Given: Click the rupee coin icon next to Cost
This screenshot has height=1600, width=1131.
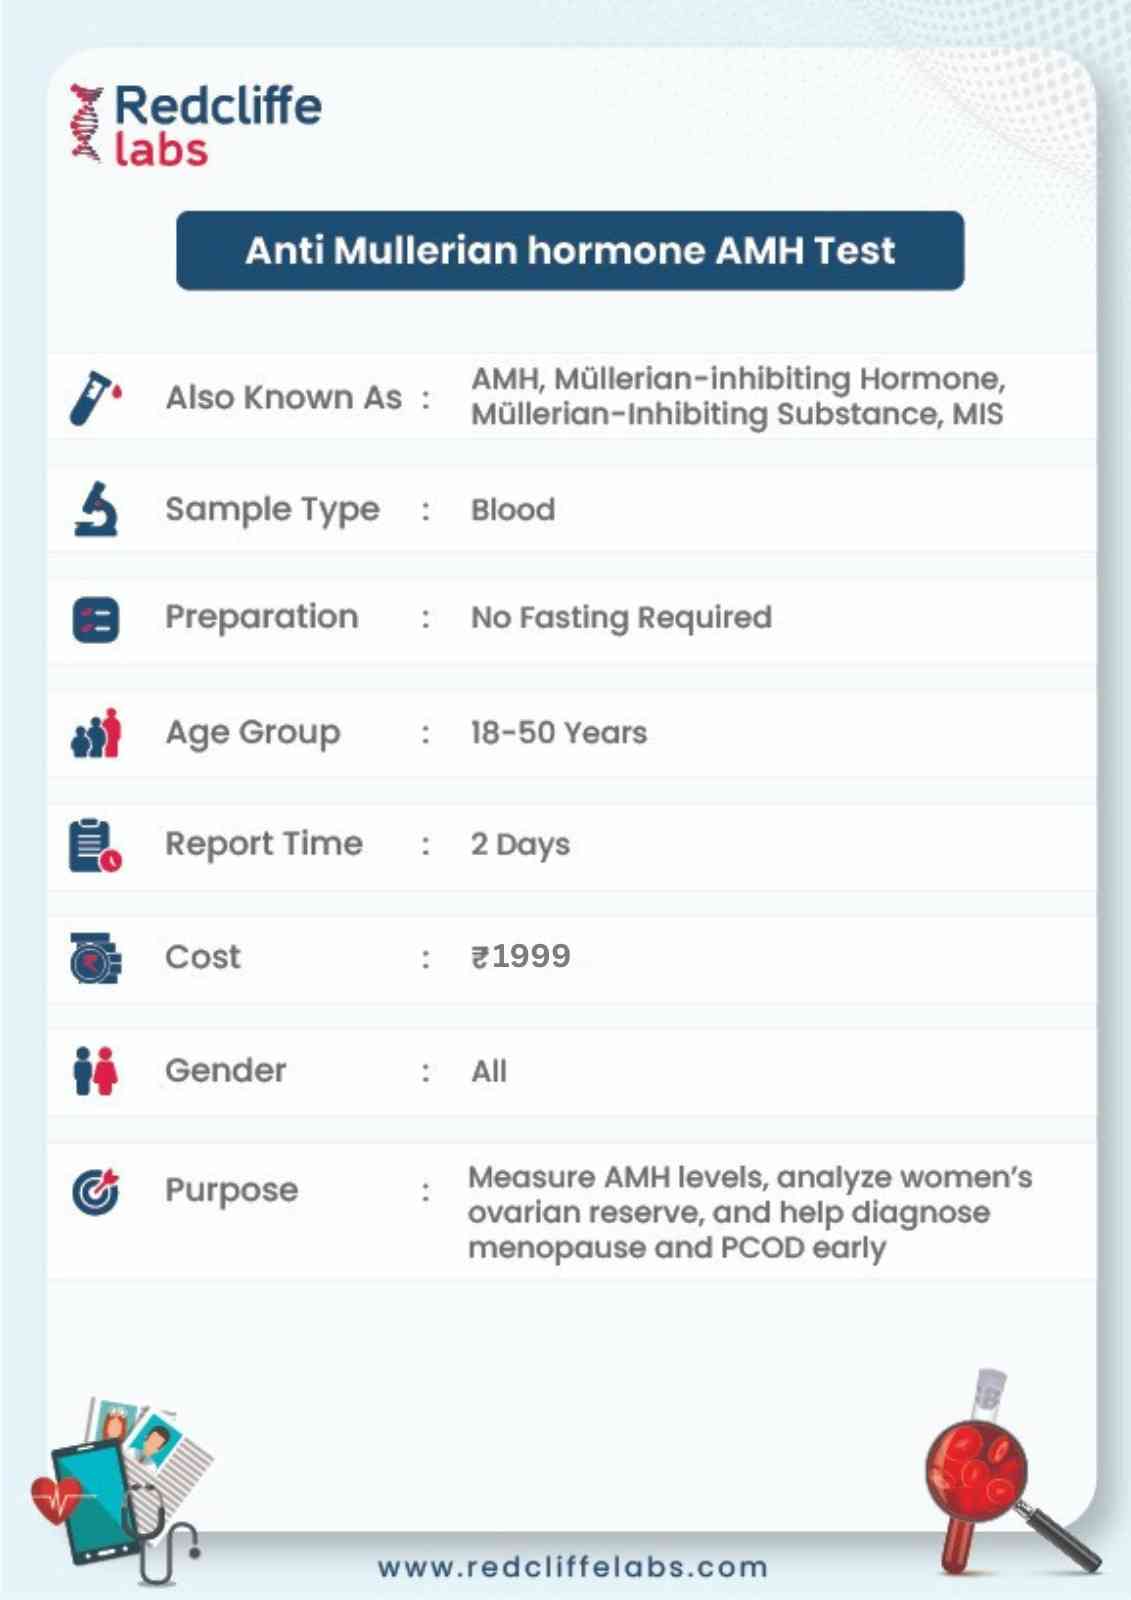Looking at the screenshot, I should [x=95, y=957].
